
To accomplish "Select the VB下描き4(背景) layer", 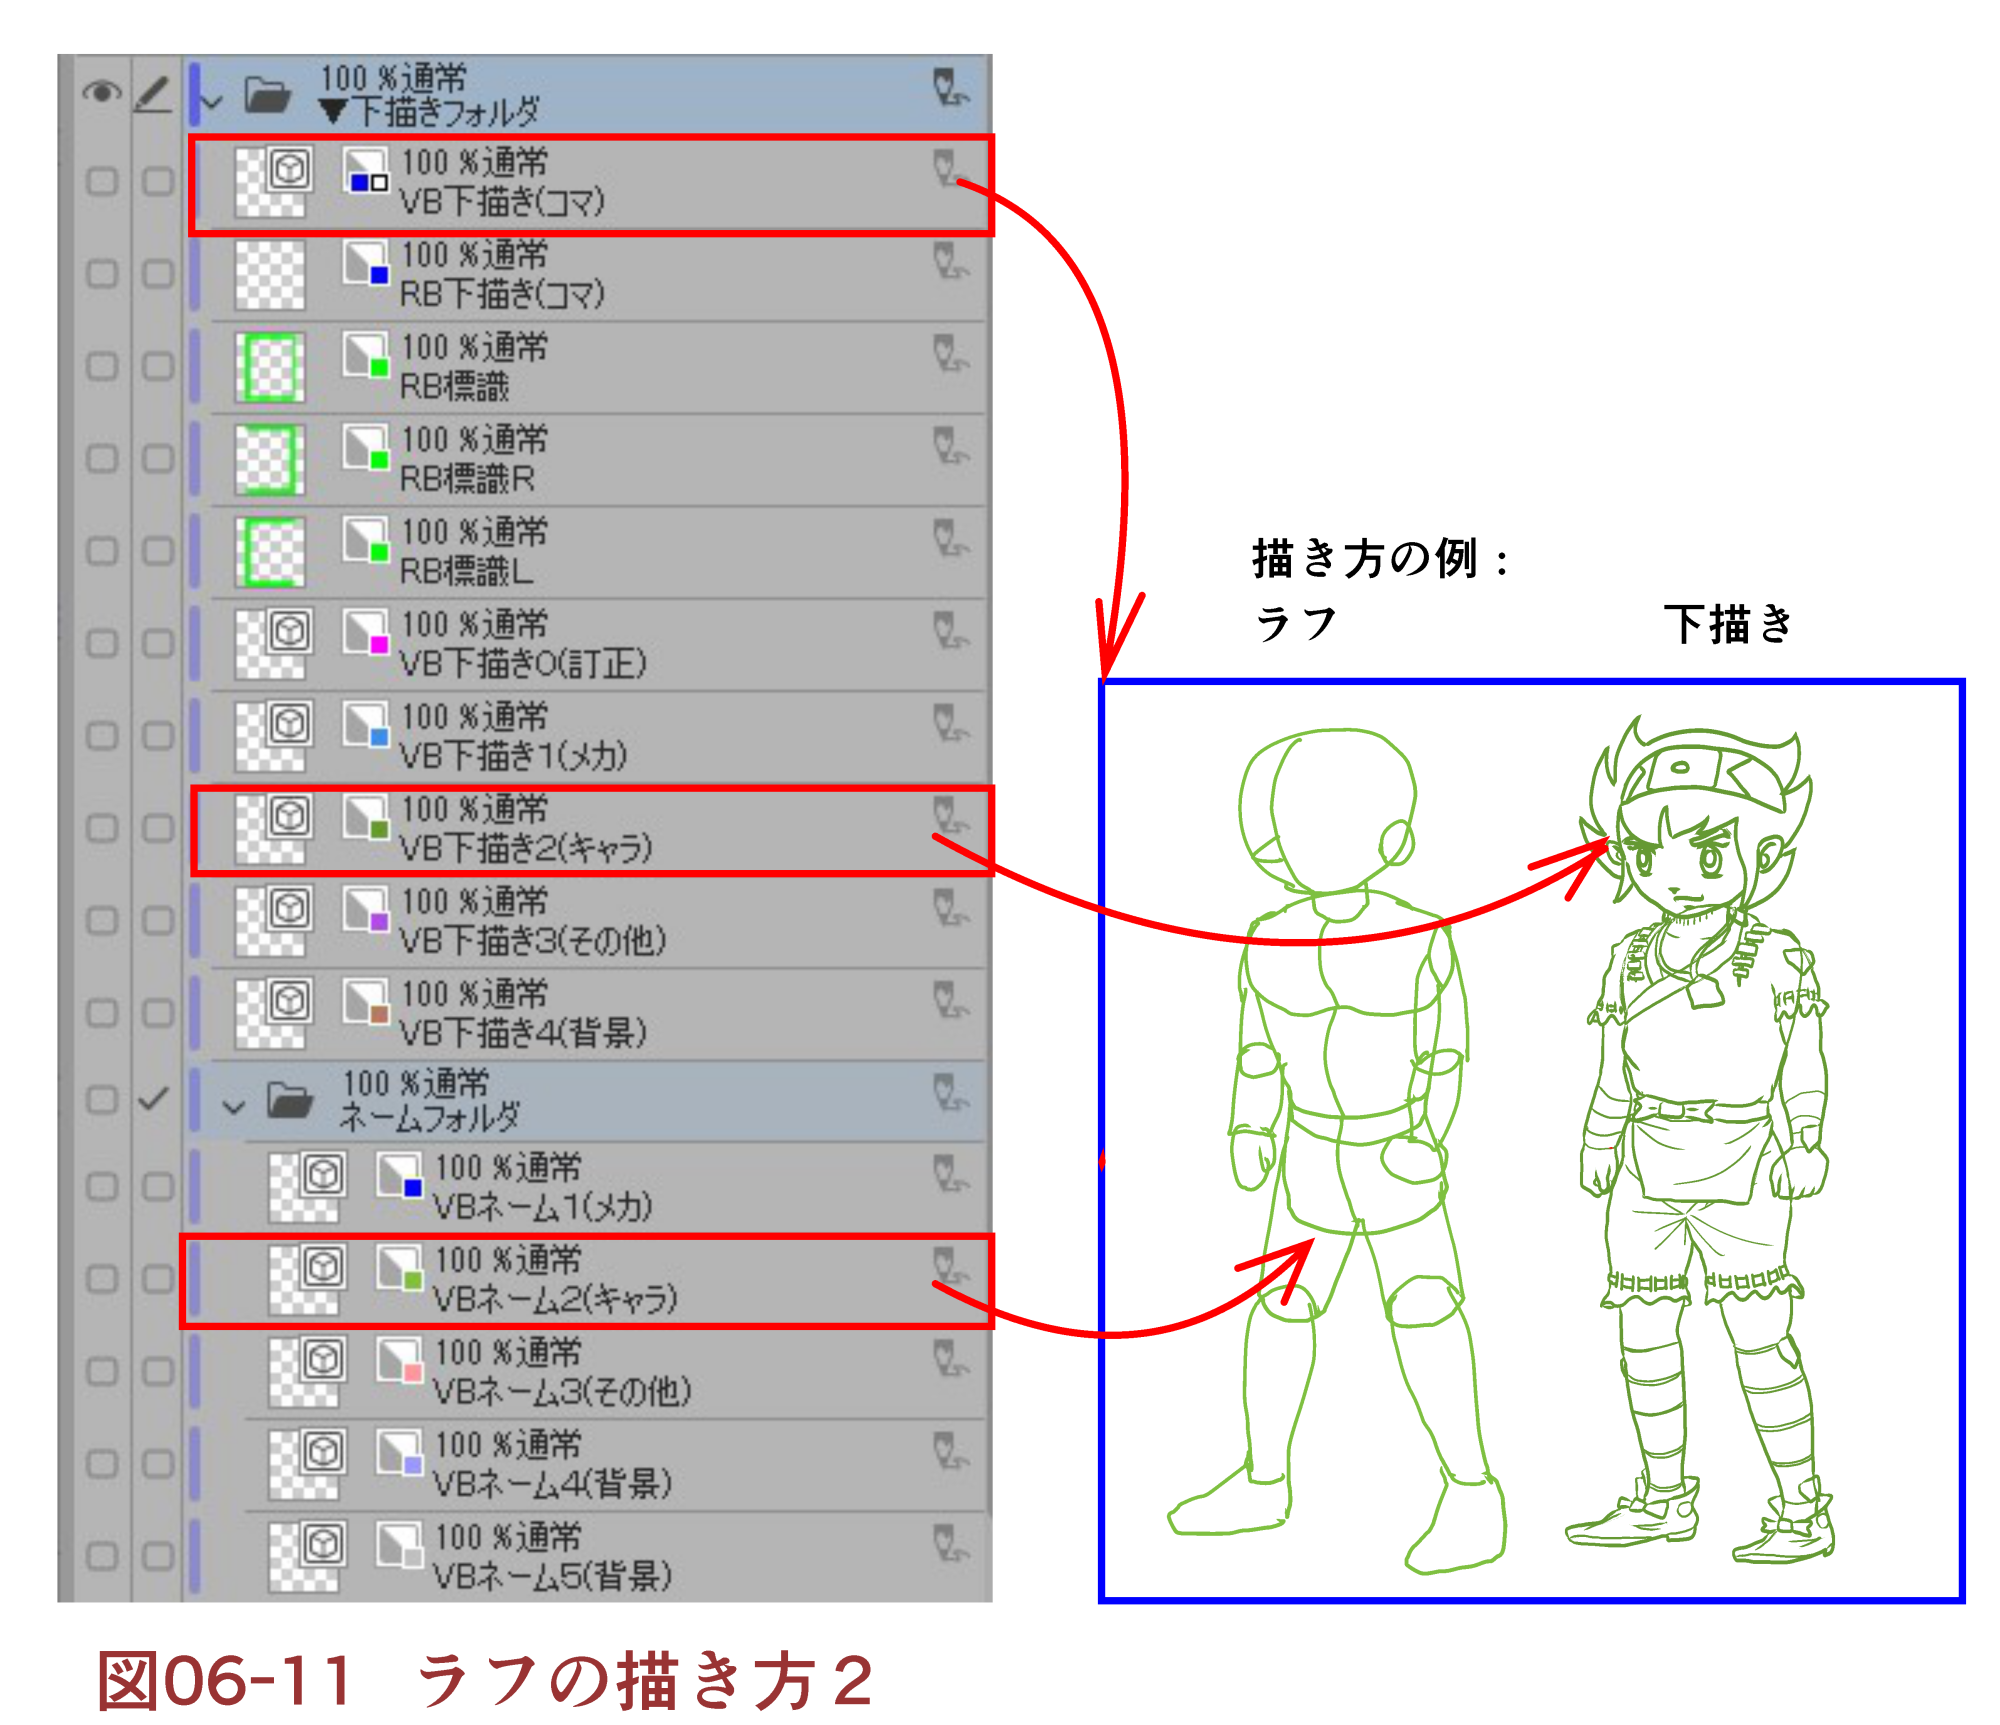I will [523, 1032].
